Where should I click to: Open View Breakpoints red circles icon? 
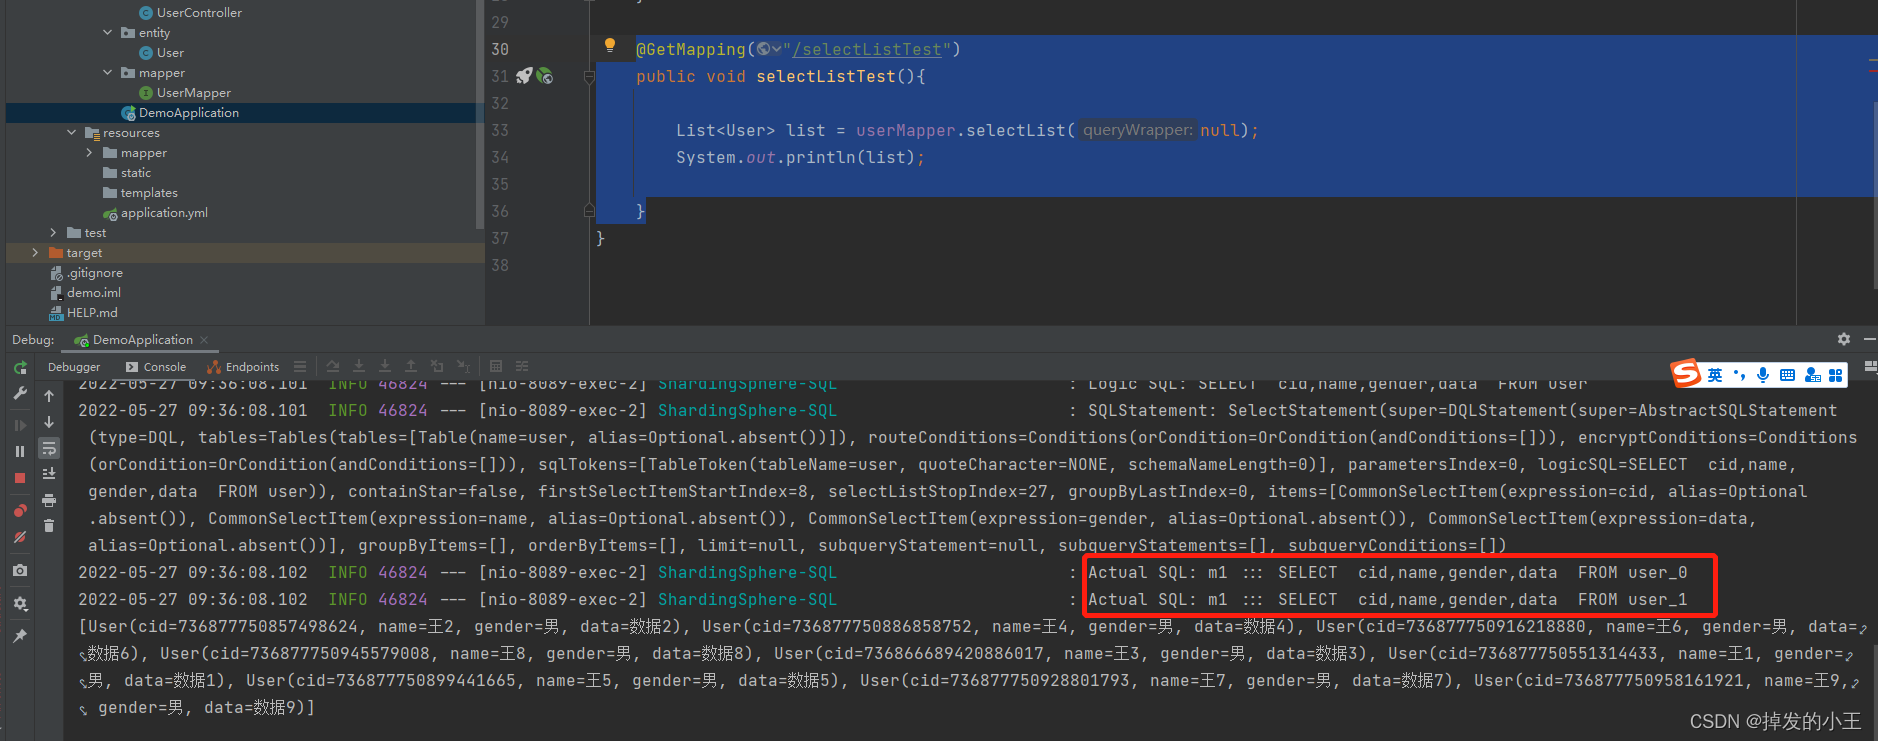pyautogui.click(x=20, y=511)
